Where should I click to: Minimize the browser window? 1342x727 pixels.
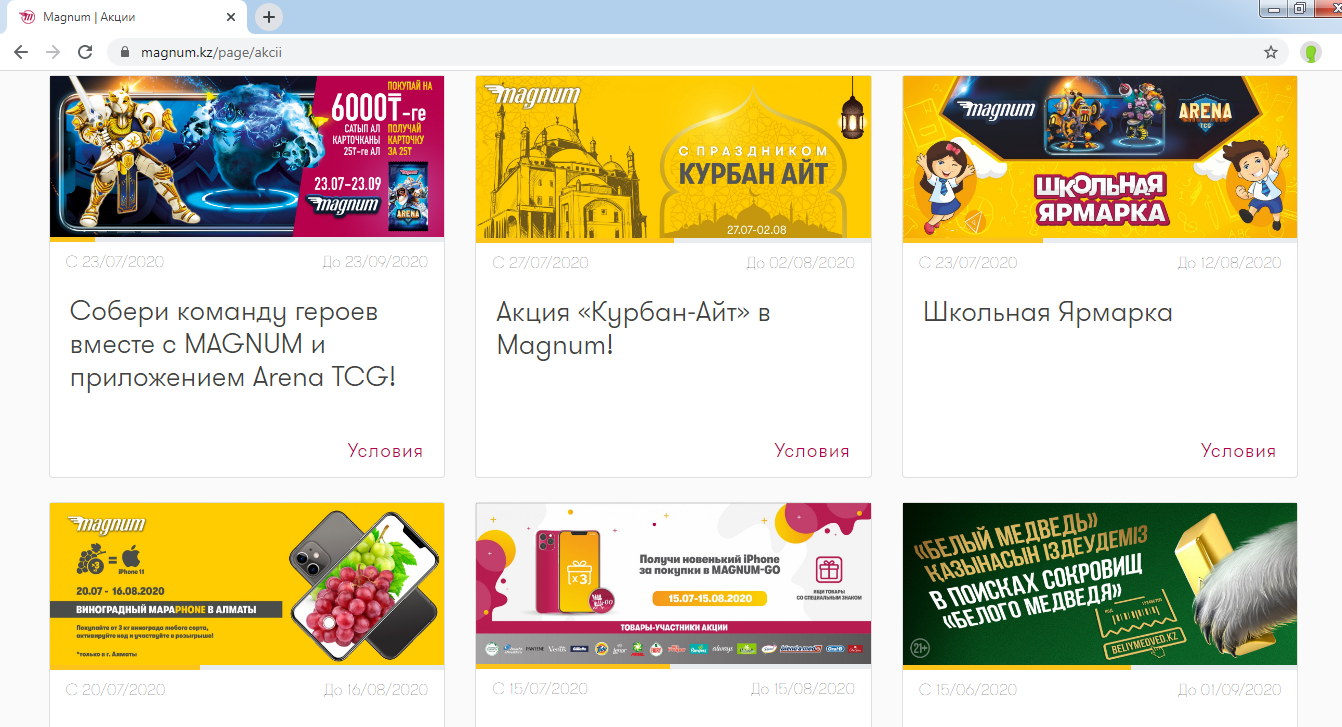point(1273,8)
